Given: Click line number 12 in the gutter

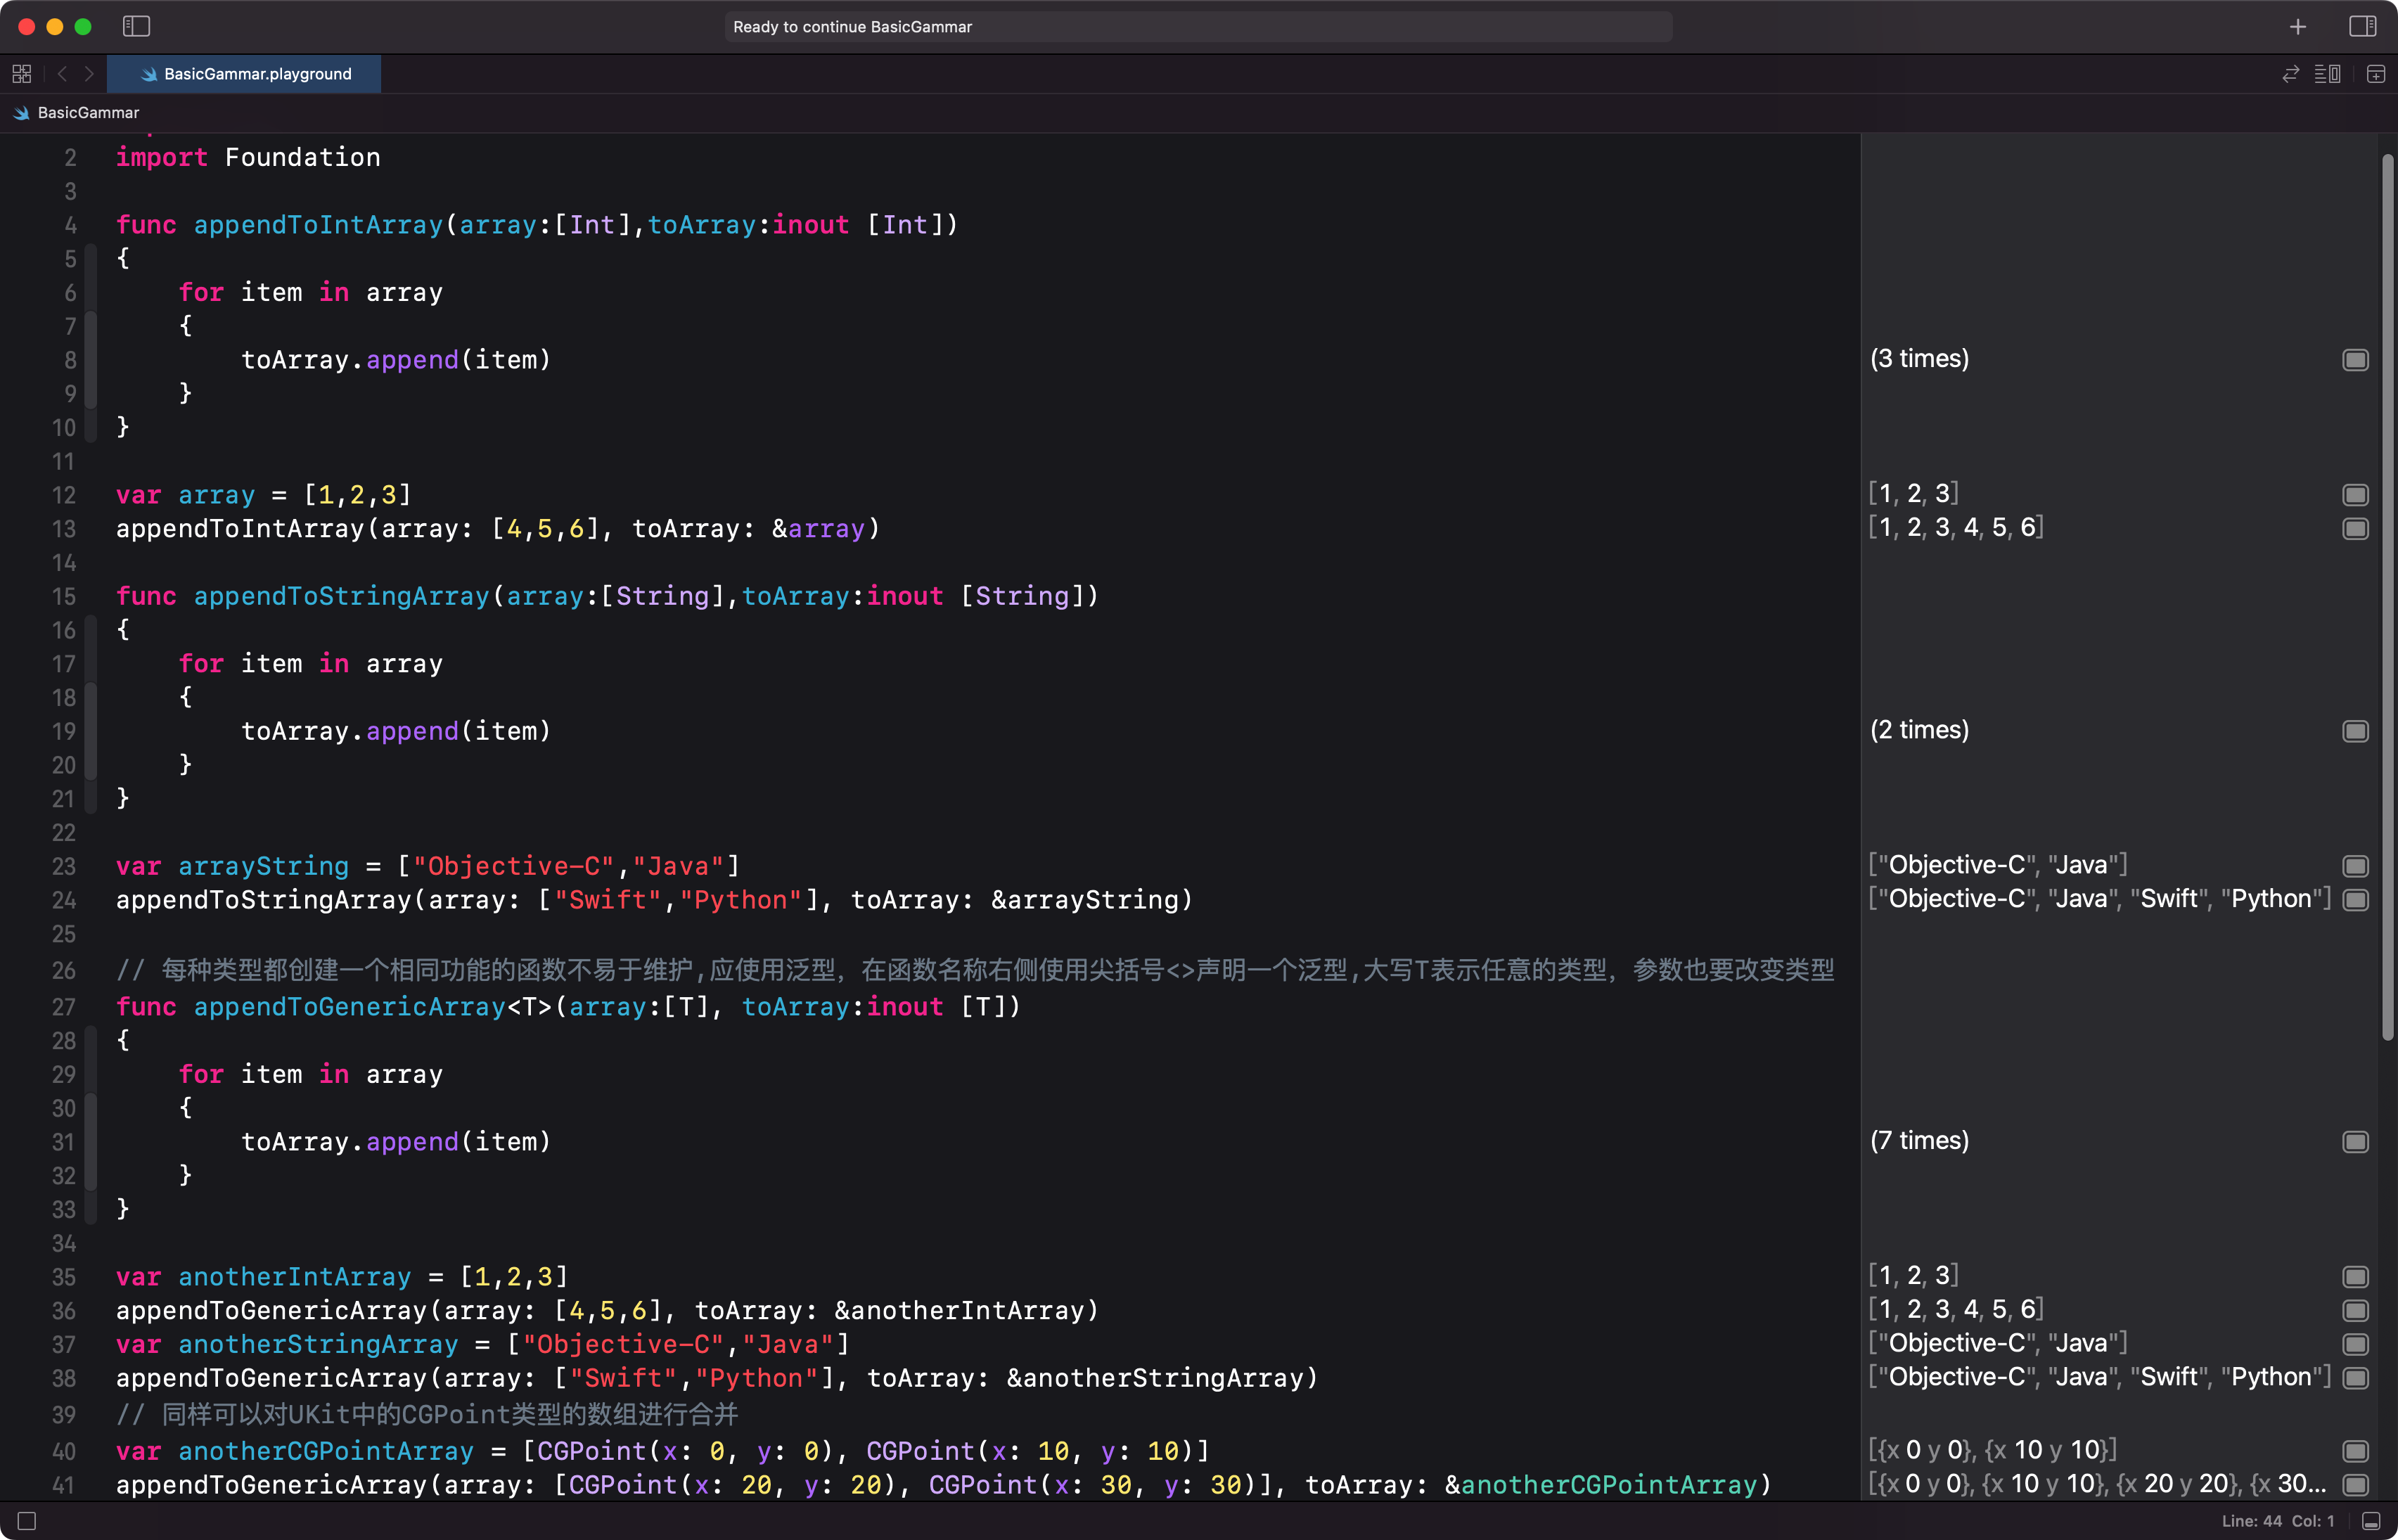Looking at the screenshot, I should (64, 495).
